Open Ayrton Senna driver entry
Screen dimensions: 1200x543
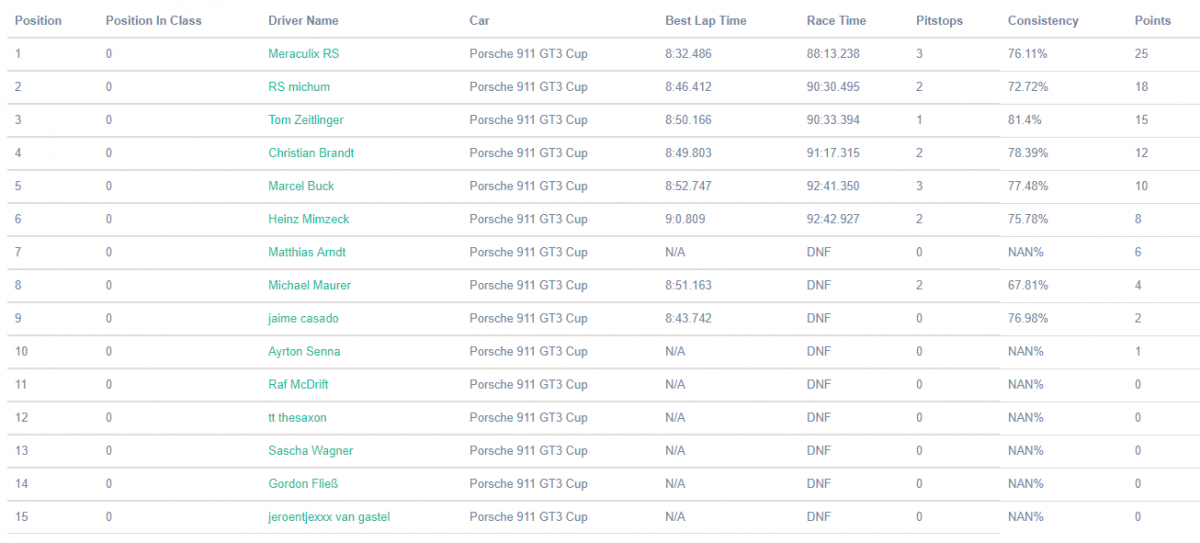click(x=304, y=351)
